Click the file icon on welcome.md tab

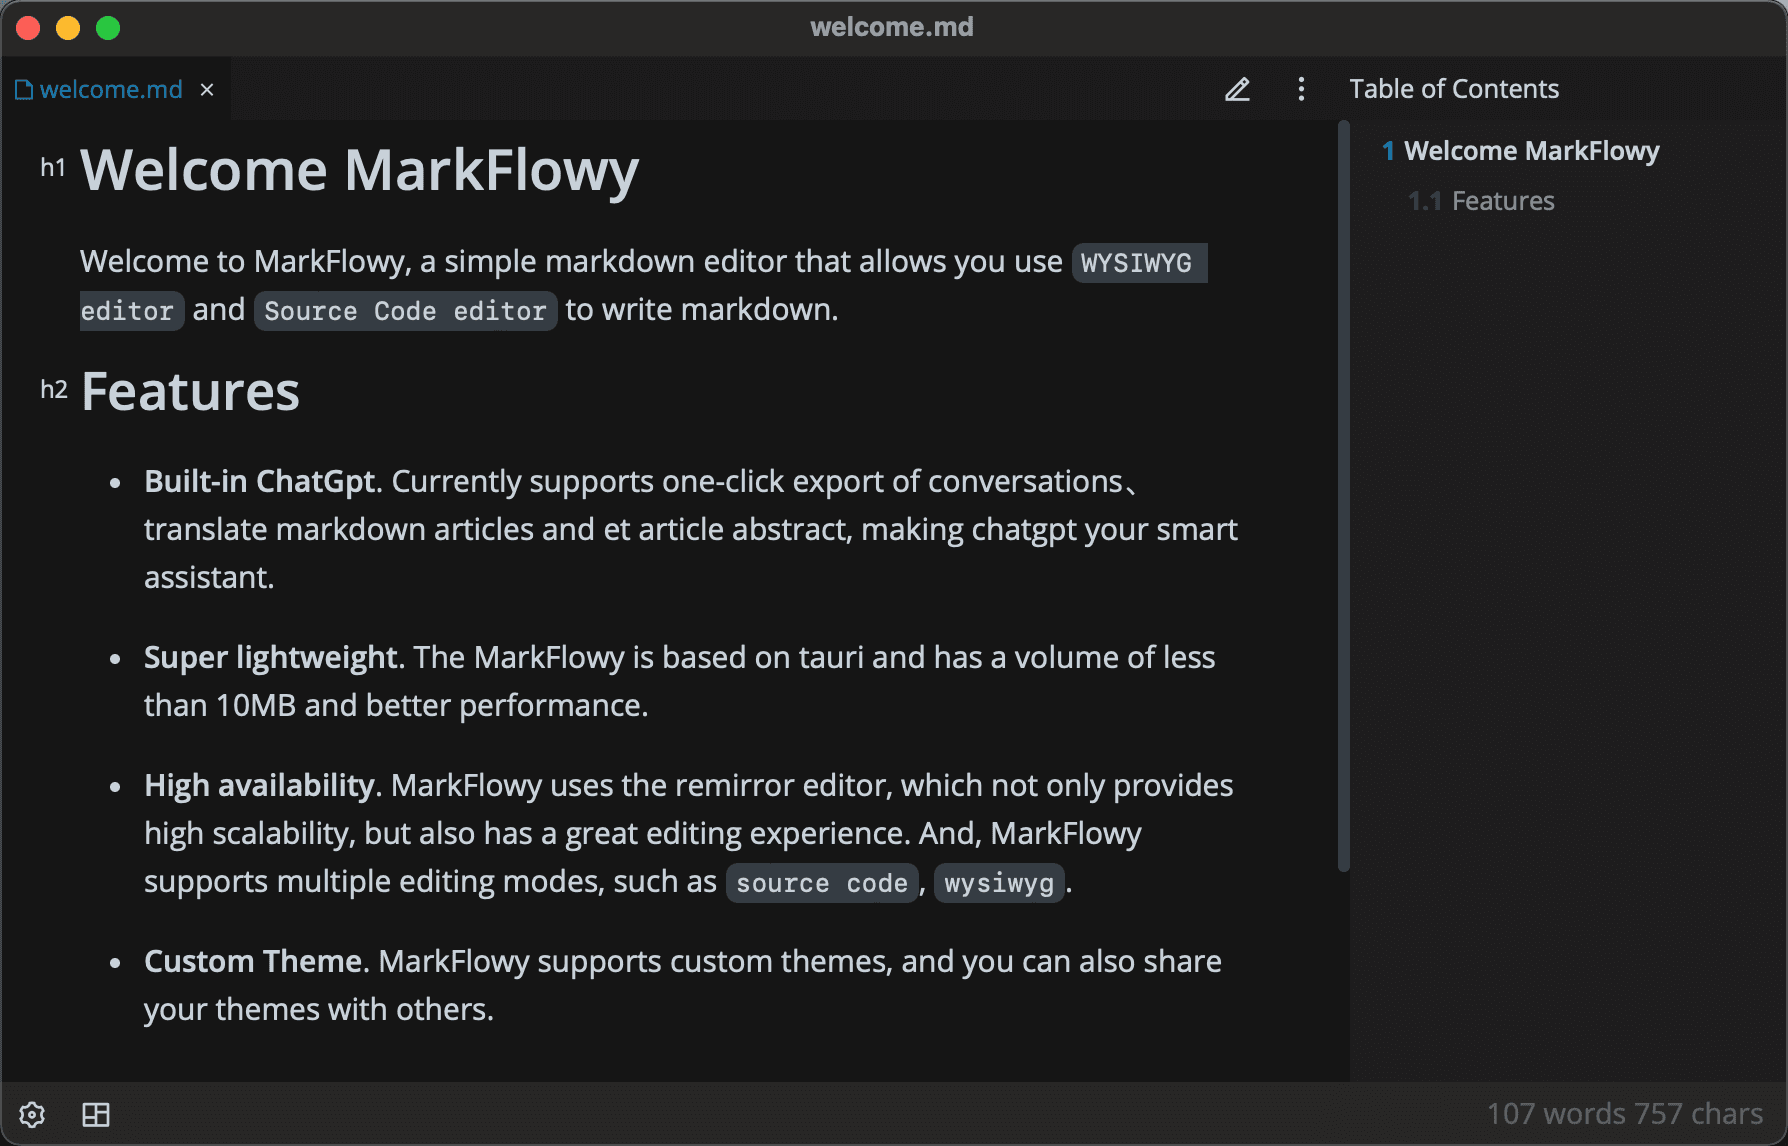click(24, 90)
